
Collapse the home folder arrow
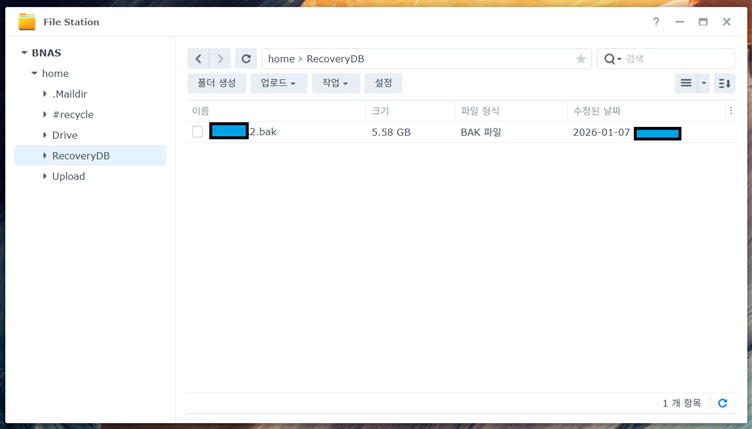pyautogui.click(x=34, y=73)
